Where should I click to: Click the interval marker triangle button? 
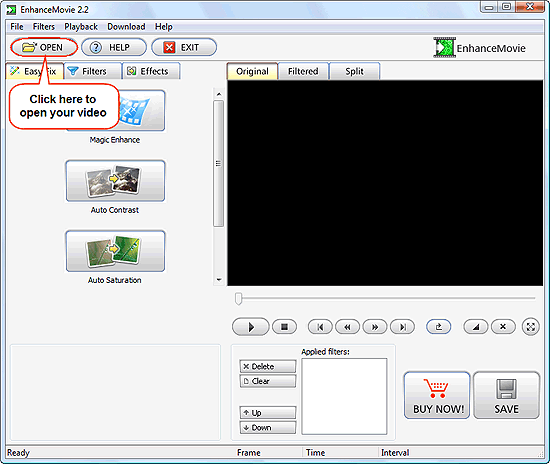476,327
